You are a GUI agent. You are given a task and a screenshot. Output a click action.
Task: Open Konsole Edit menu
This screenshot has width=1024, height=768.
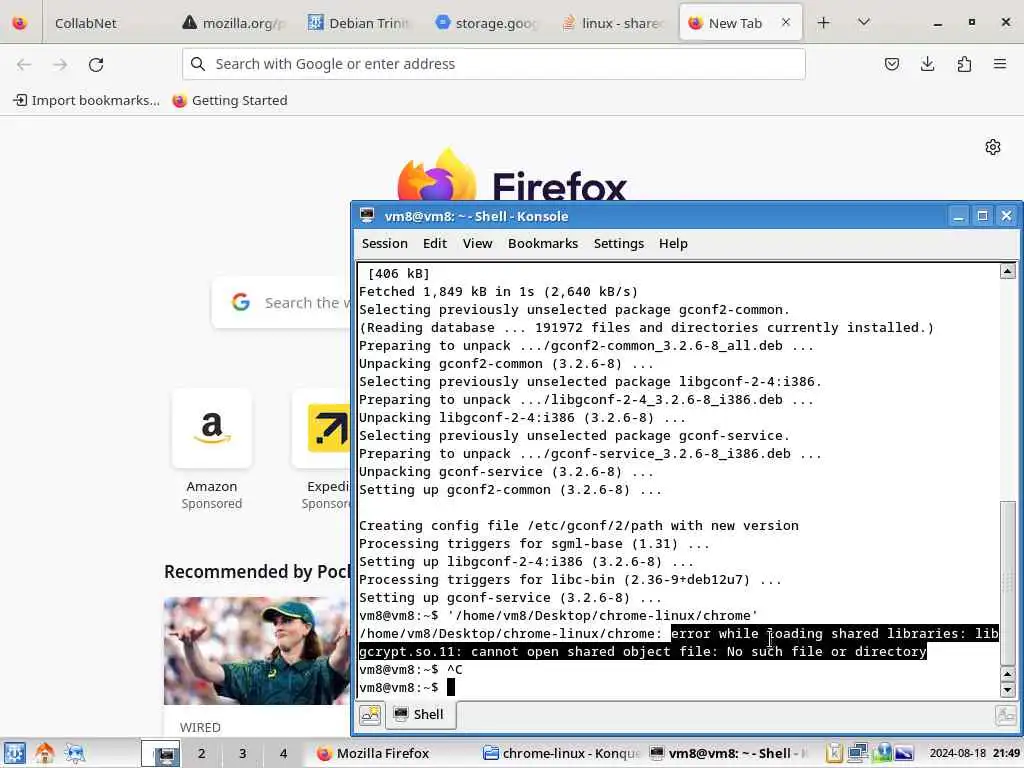[435, 244]
